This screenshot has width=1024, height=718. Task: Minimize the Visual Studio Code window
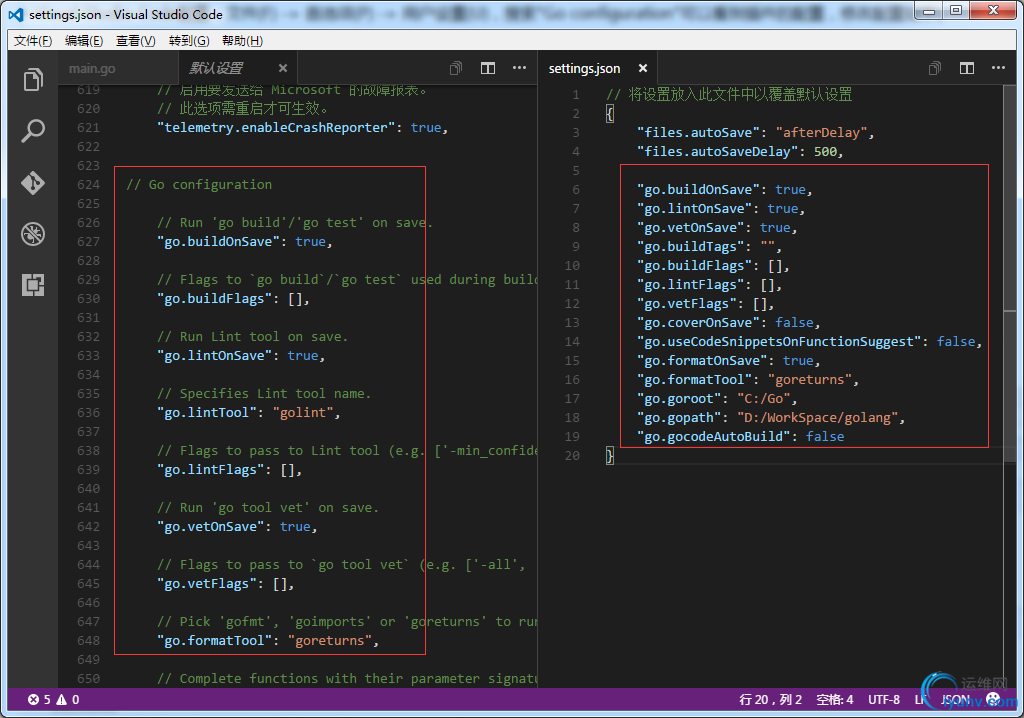[x=929, y=10]
